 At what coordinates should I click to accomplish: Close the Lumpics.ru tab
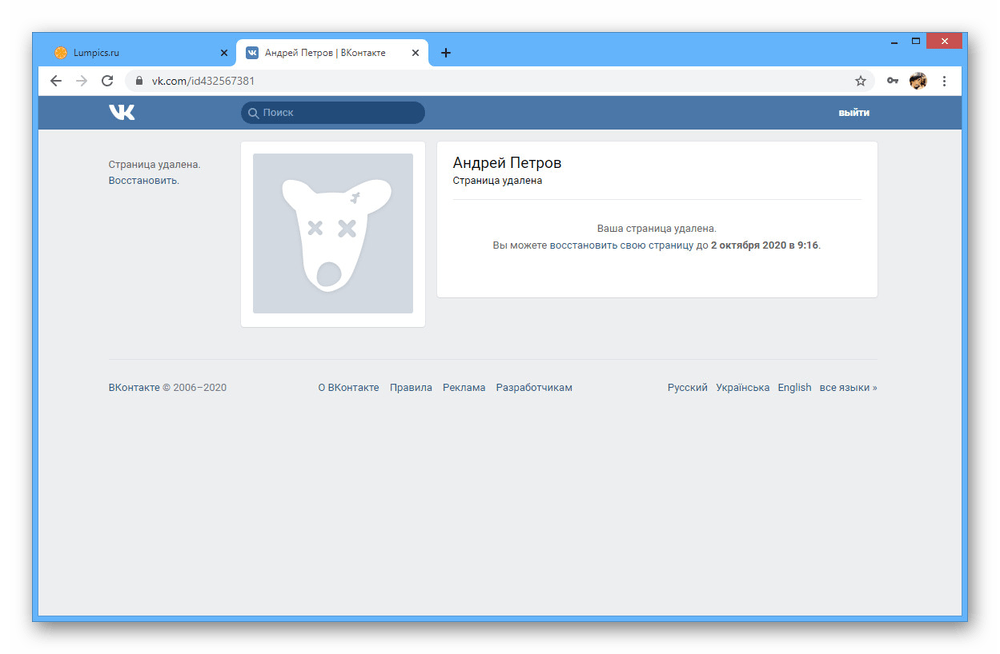tap(224, 53)
